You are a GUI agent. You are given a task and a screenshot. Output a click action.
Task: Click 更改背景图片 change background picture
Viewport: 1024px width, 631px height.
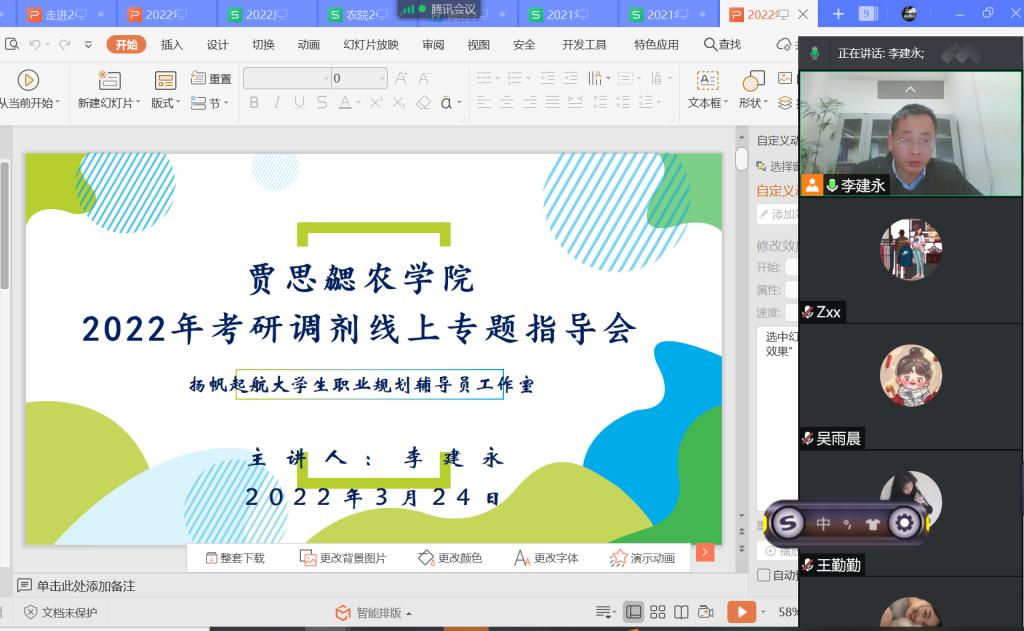[x=343, y=558]
